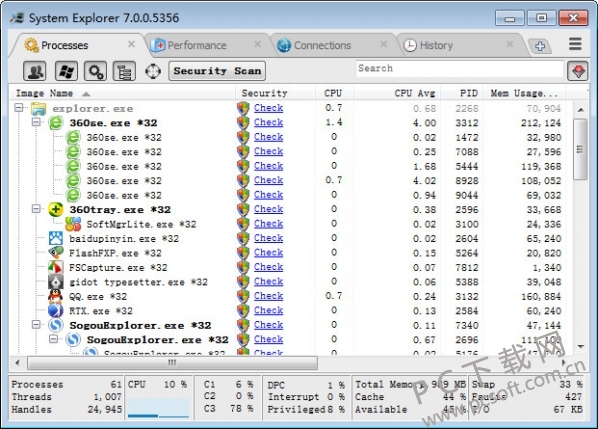598x429 pixels.
Task: Open the hamburger main menu icon
Action: [575, 44]
